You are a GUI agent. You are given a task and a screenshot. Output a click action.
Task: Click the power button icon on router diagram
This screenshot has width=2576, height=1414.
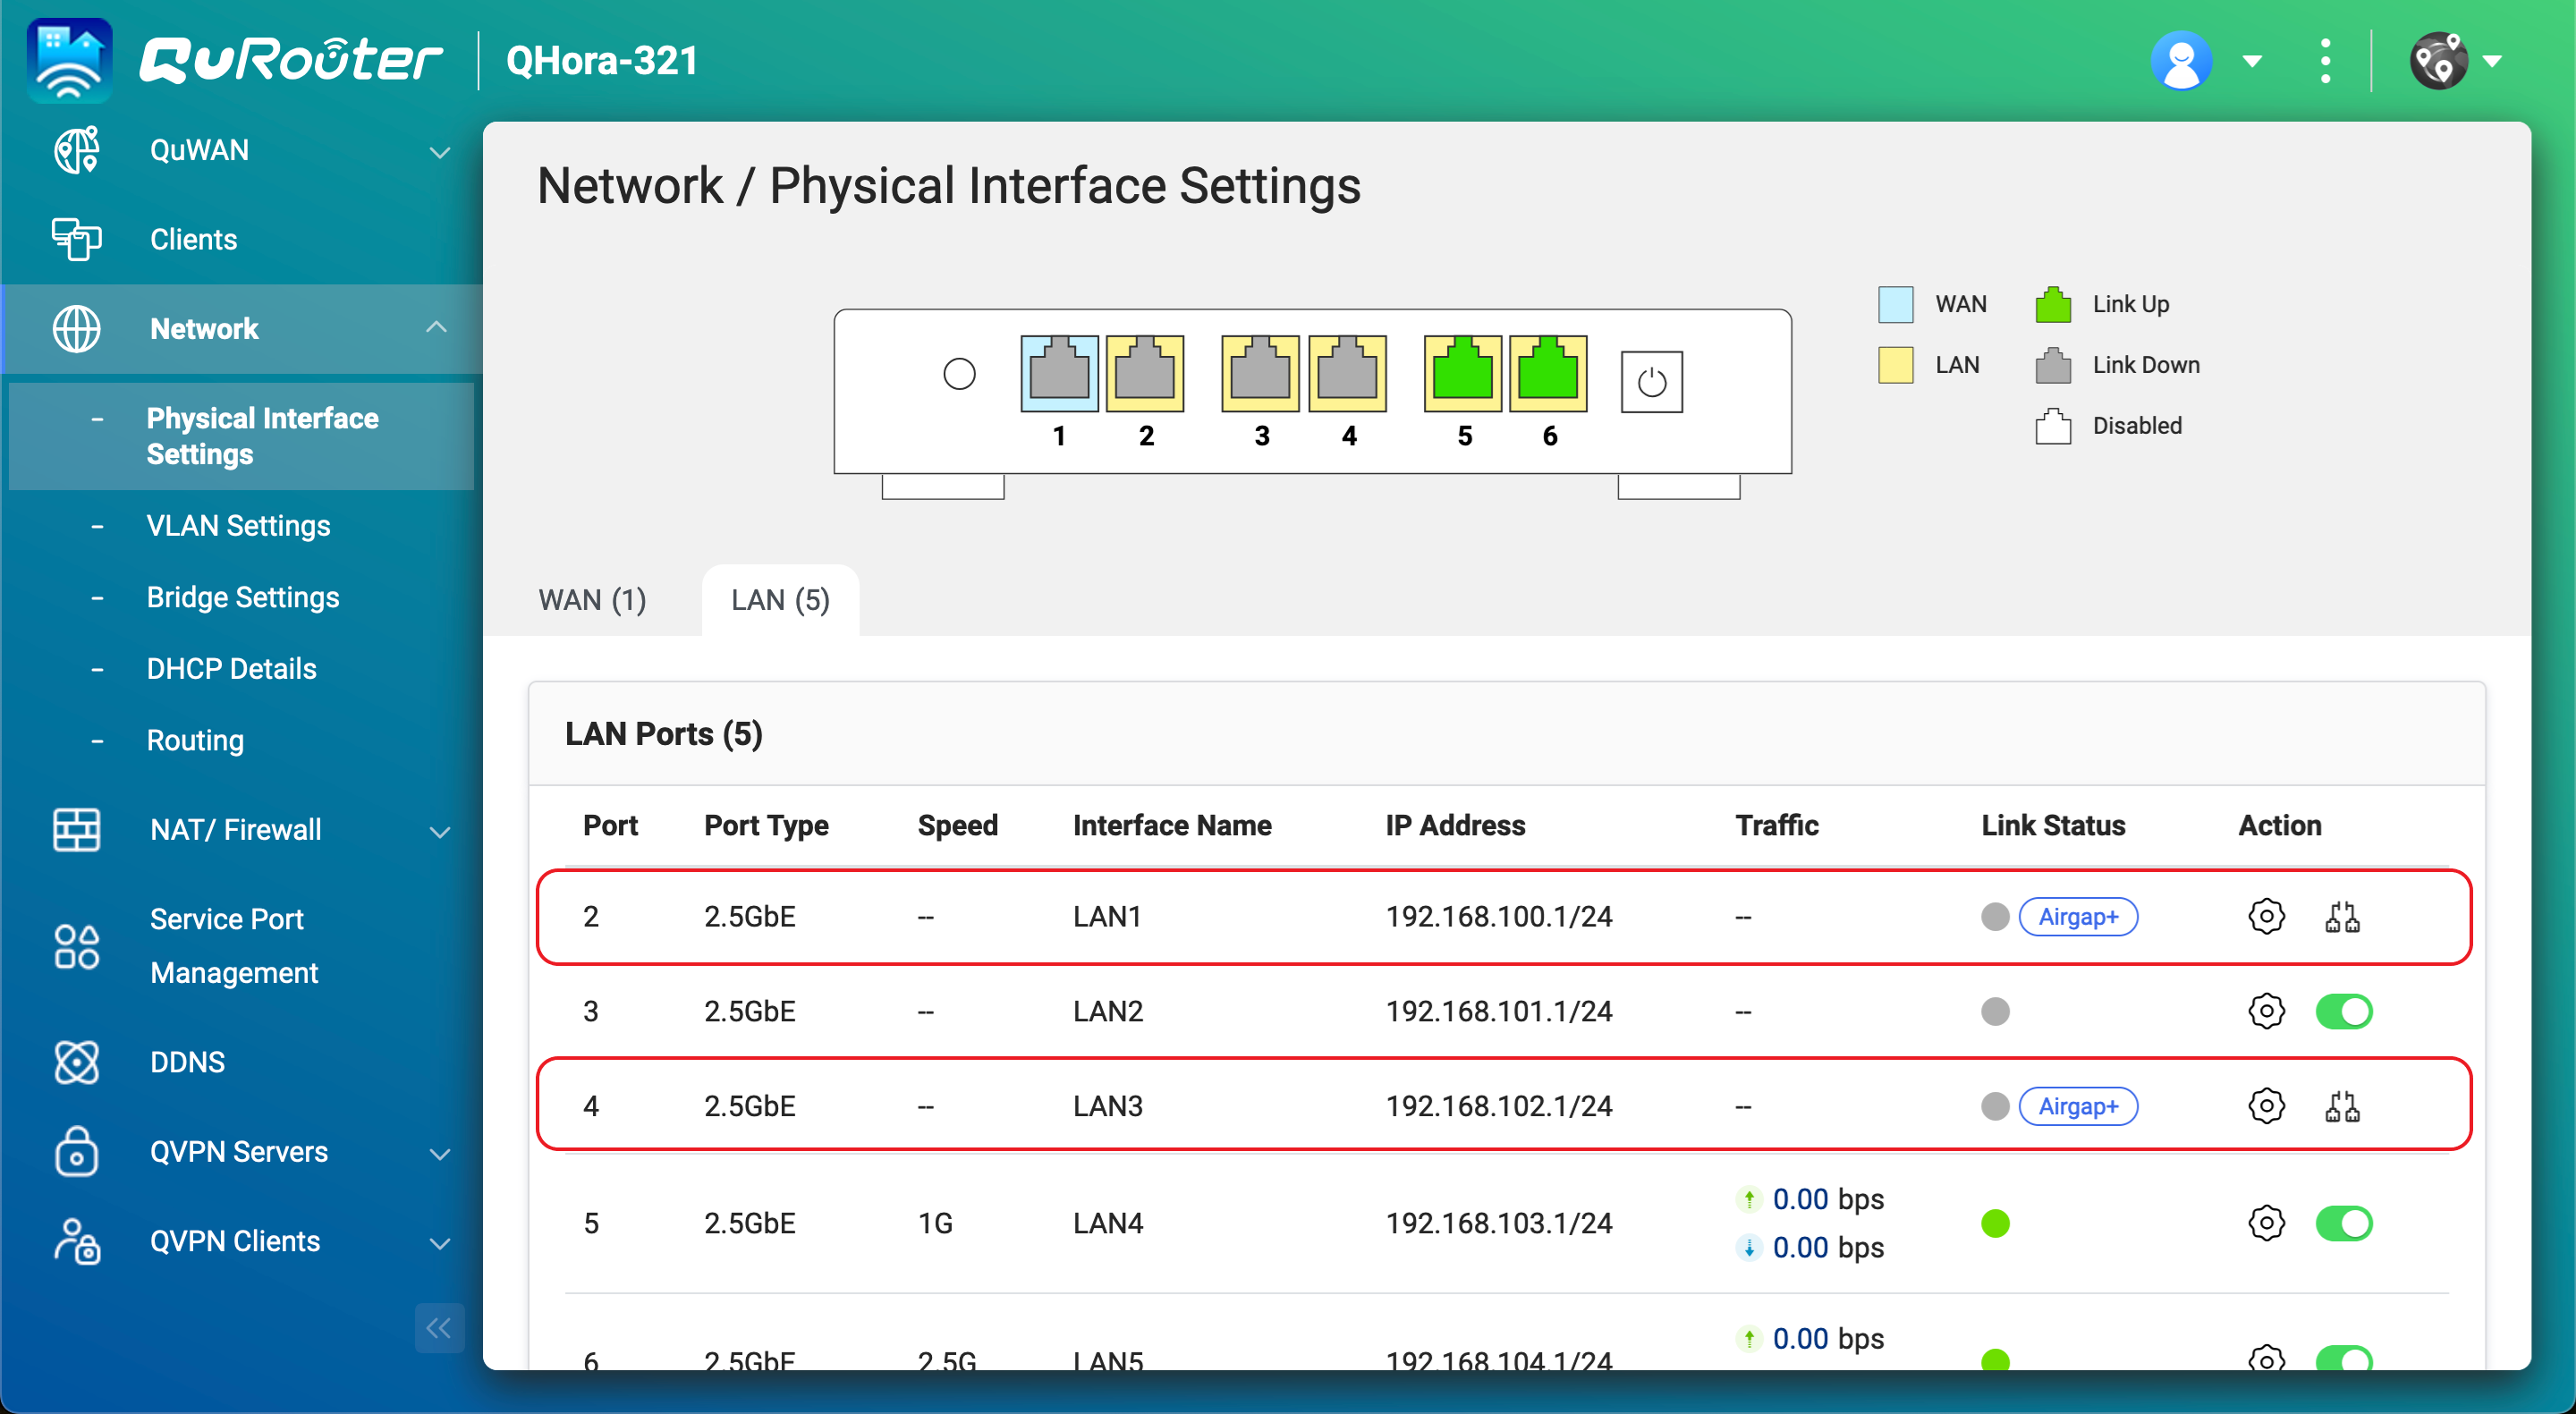coord(1651,381)
